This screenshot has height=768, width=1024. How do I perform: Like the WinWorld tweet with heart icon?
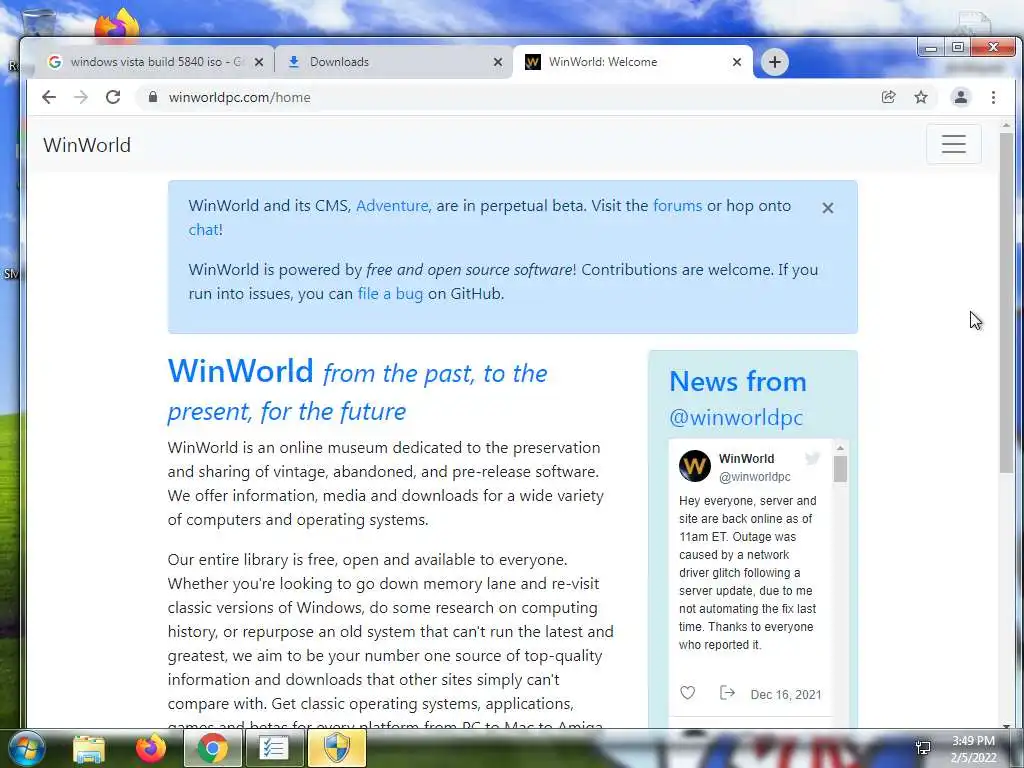[x=688, y=693]
